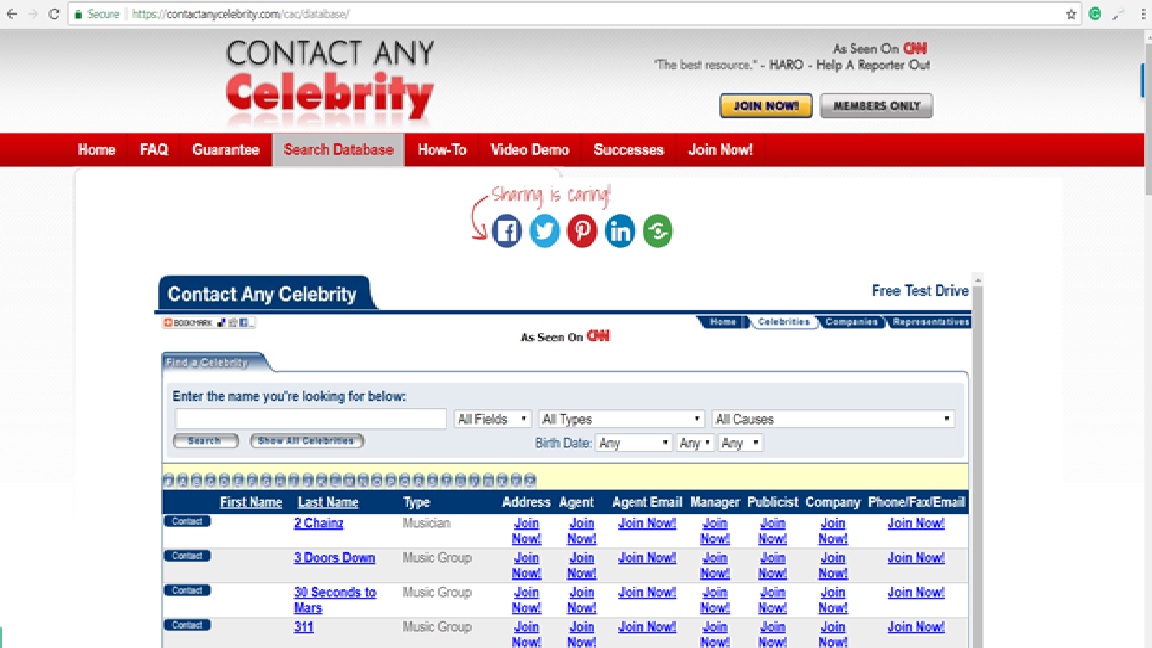This screenshot has width=1152, height=648.
Task: Switch to the Companies tab
Action: coord(852,322)
